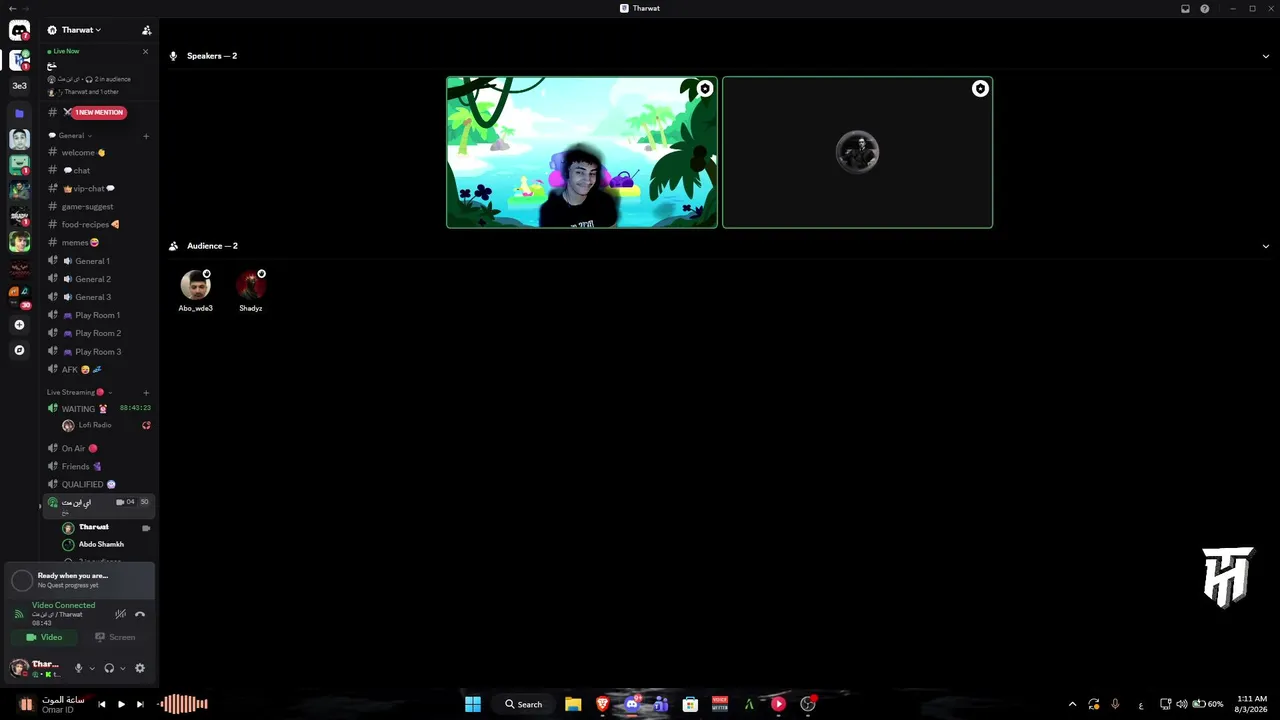Open the 3e3 server in sidebar
Viewport: 1280px width, 720px height.
click(x=19, y=86)
